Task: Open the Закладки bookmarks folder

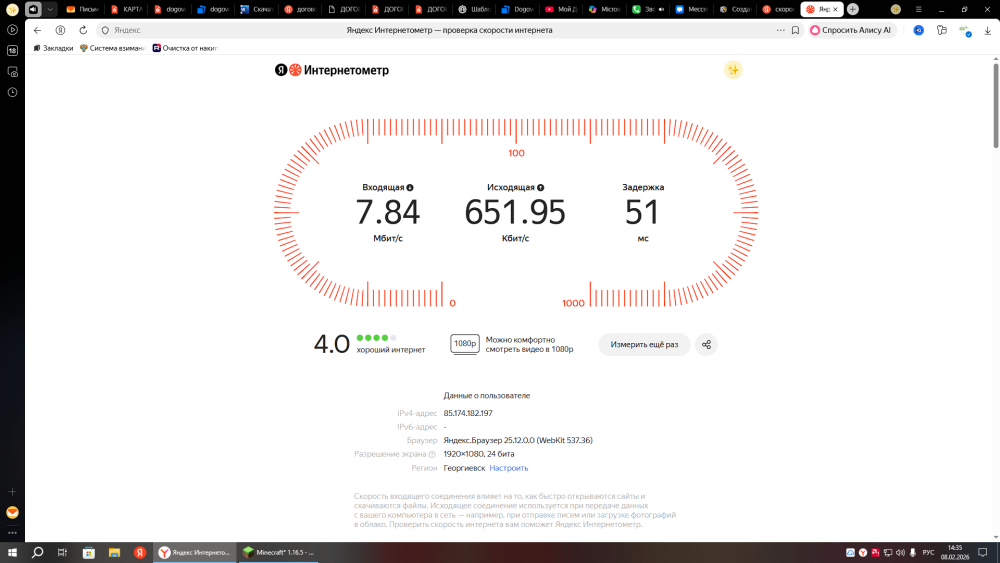Action: click(x=53, y=48)
